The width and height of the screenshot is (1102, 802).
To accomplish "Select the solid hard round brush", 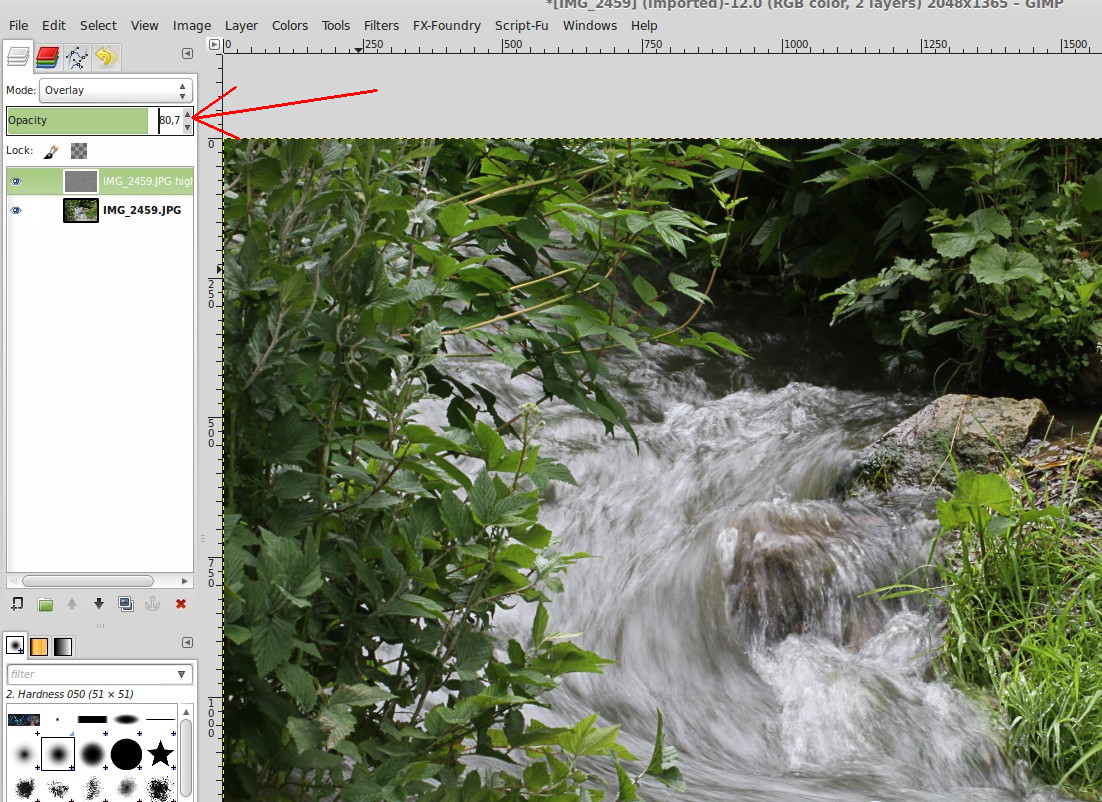I will (127, 754).
